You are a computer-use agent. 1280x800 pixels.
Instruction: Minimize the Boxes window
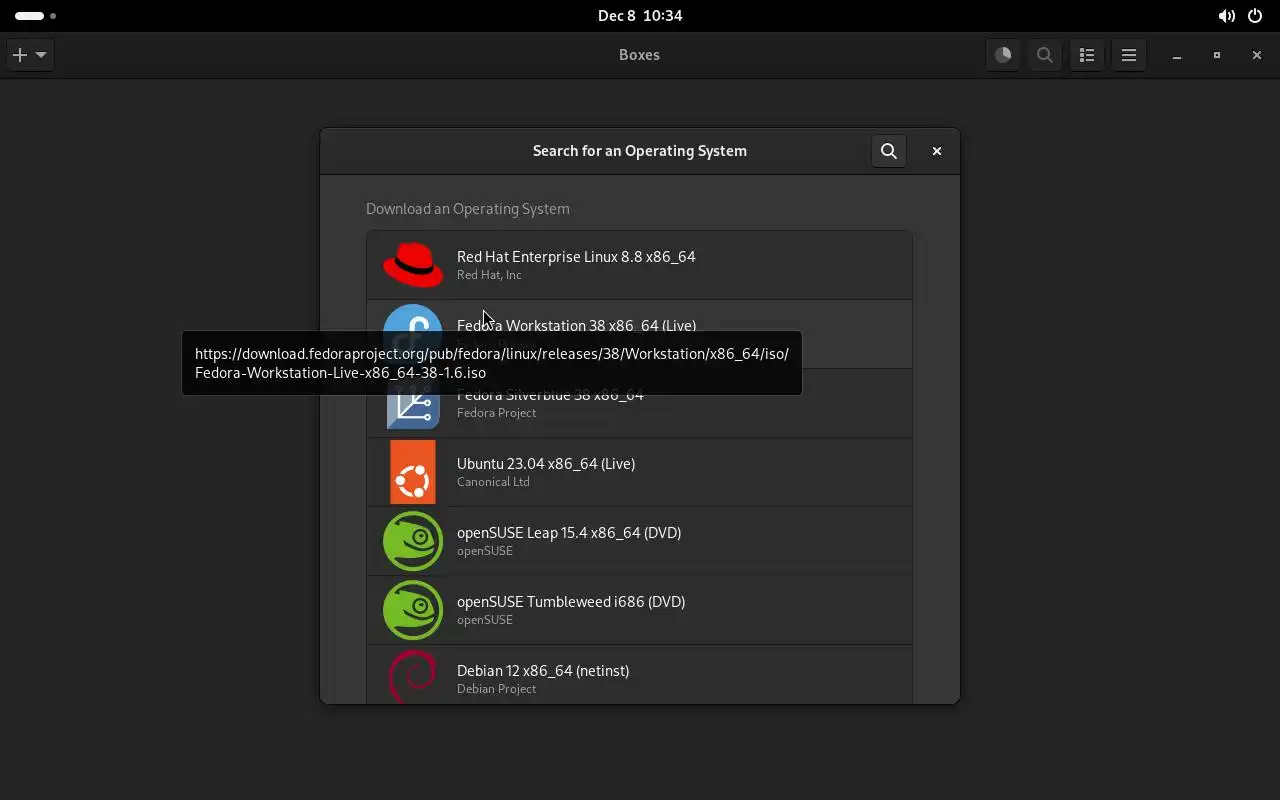1177,55
